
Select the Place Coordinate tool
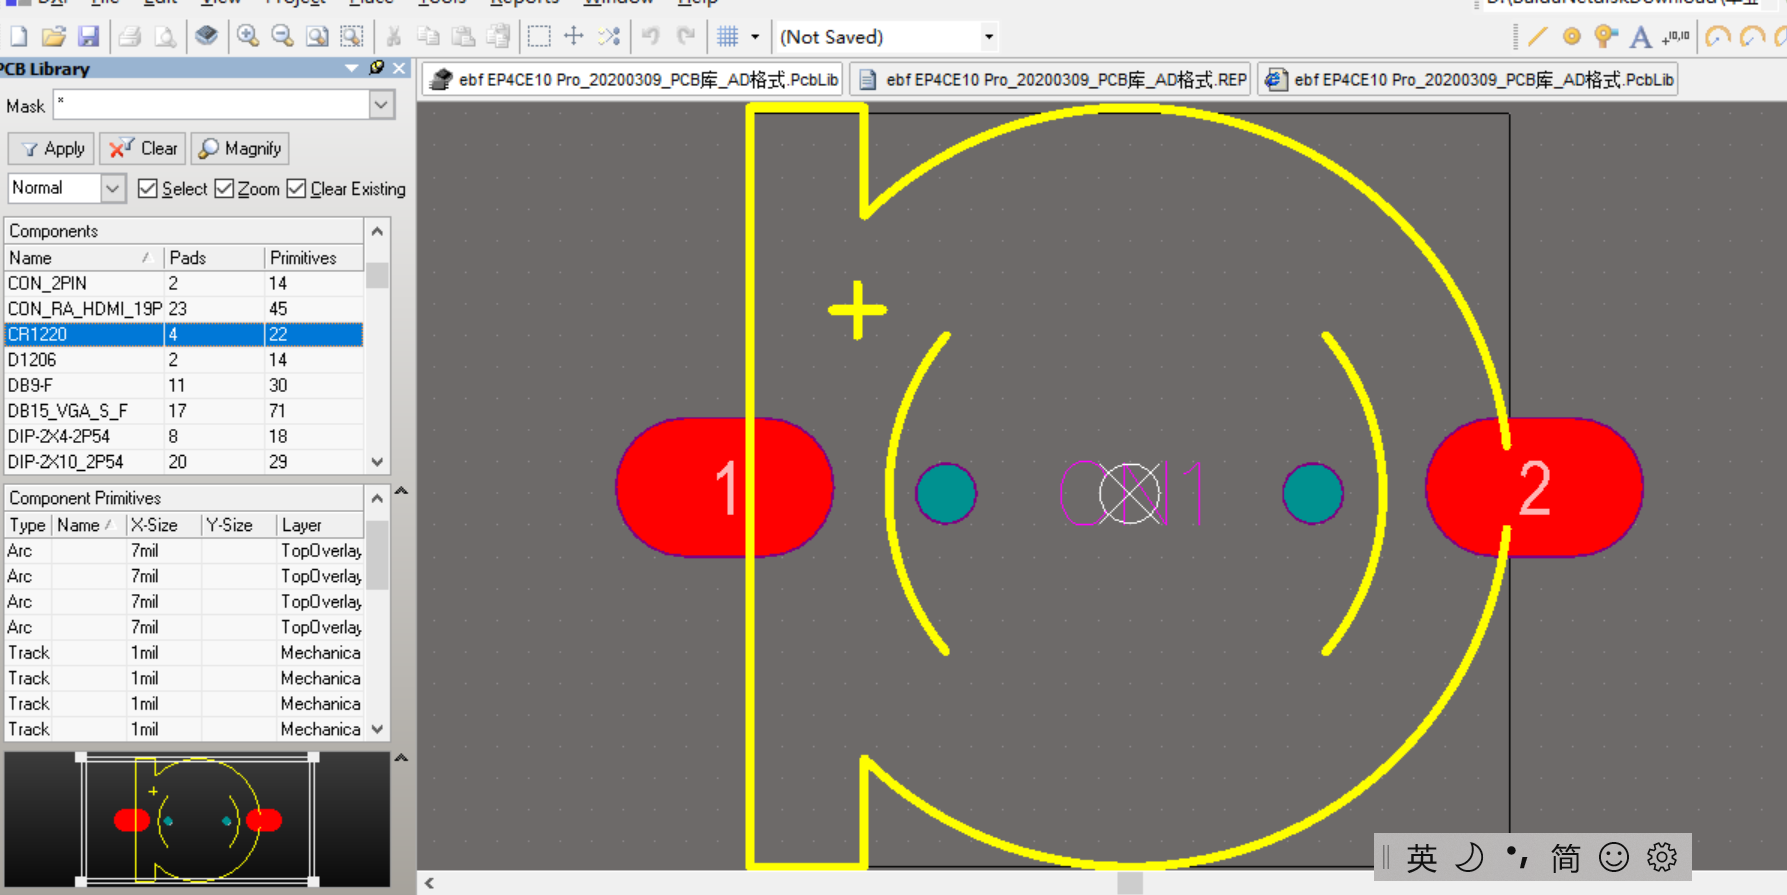click(x=1675, y=37)
